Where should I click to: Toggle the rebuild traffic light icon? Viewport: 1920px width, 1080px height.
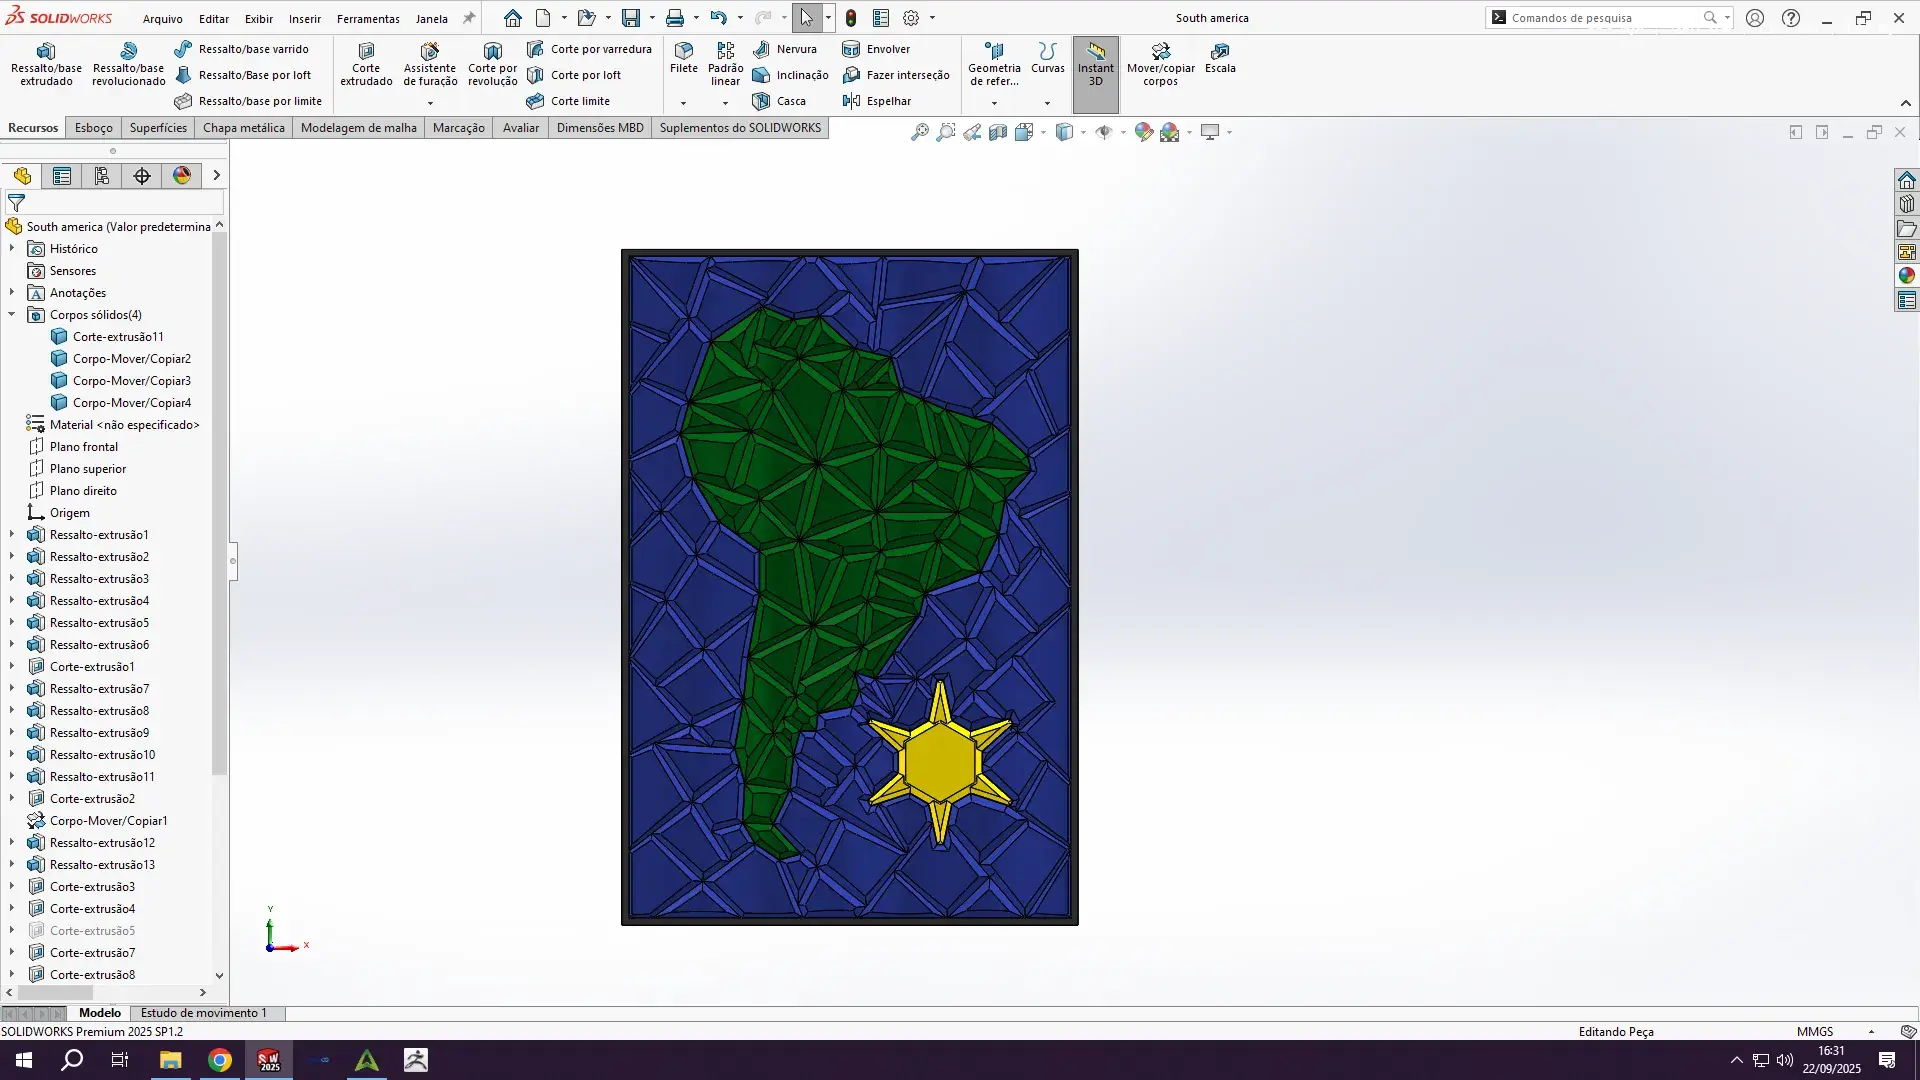click(851, 18)
